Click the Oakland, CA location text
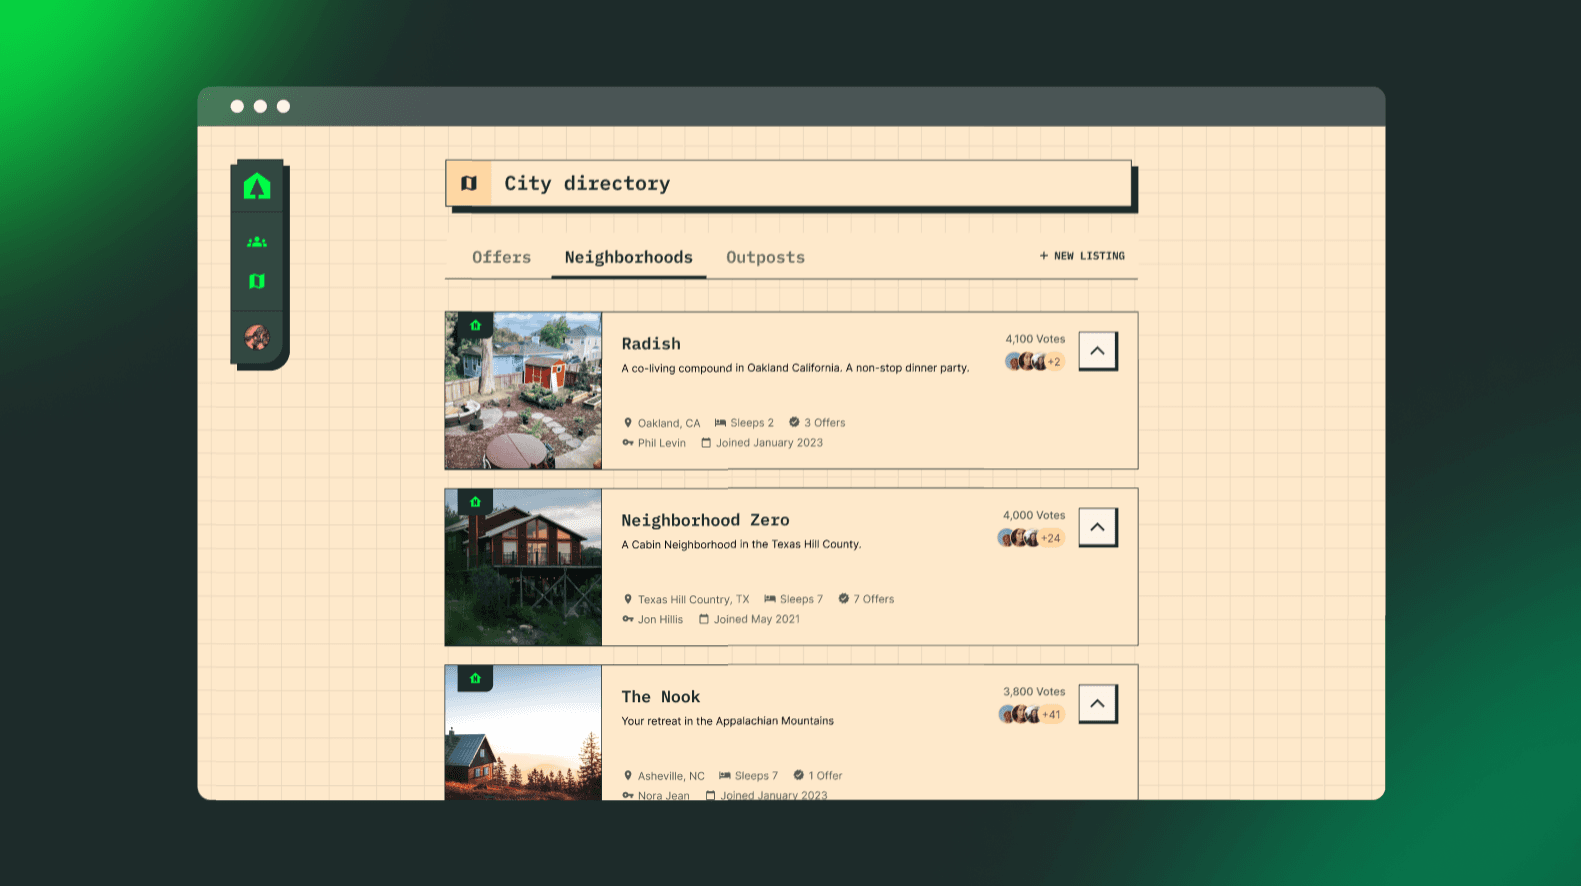Image resolution: width=1581 pixels, height=886 pixels. click(669, 423)
